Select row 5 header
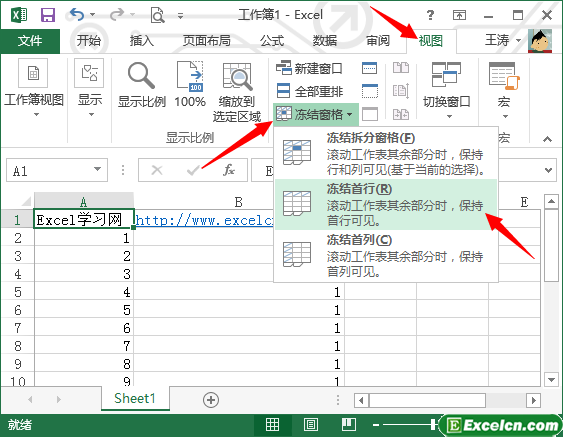The height and width of the screenshot is (437, 563). (x=18, y=292)
